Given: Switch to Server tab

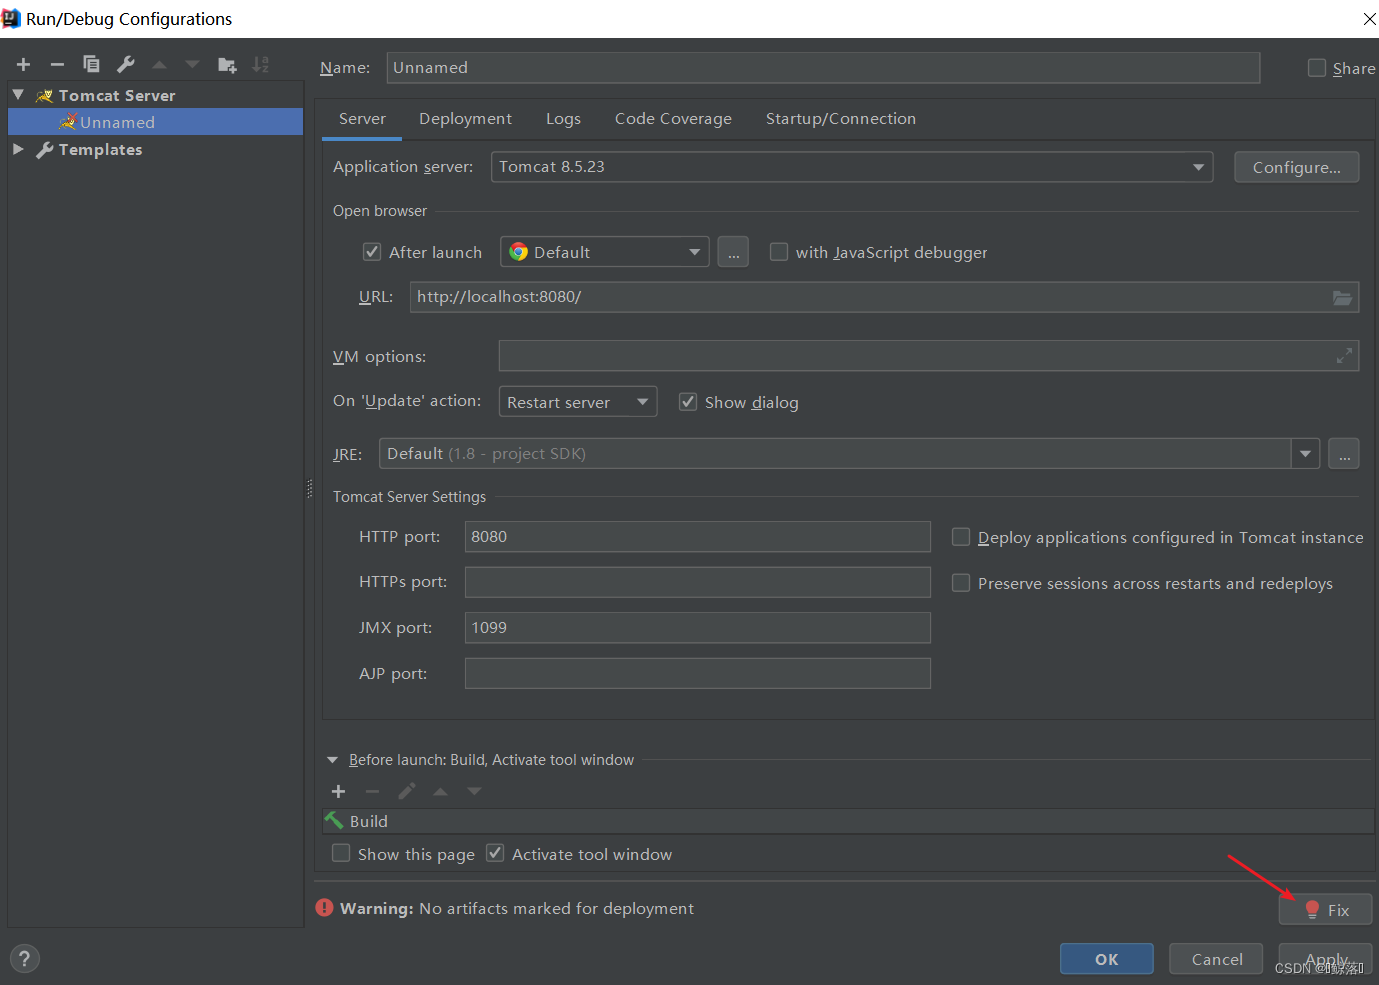Looking at the screenshot, I should [362, 119].
